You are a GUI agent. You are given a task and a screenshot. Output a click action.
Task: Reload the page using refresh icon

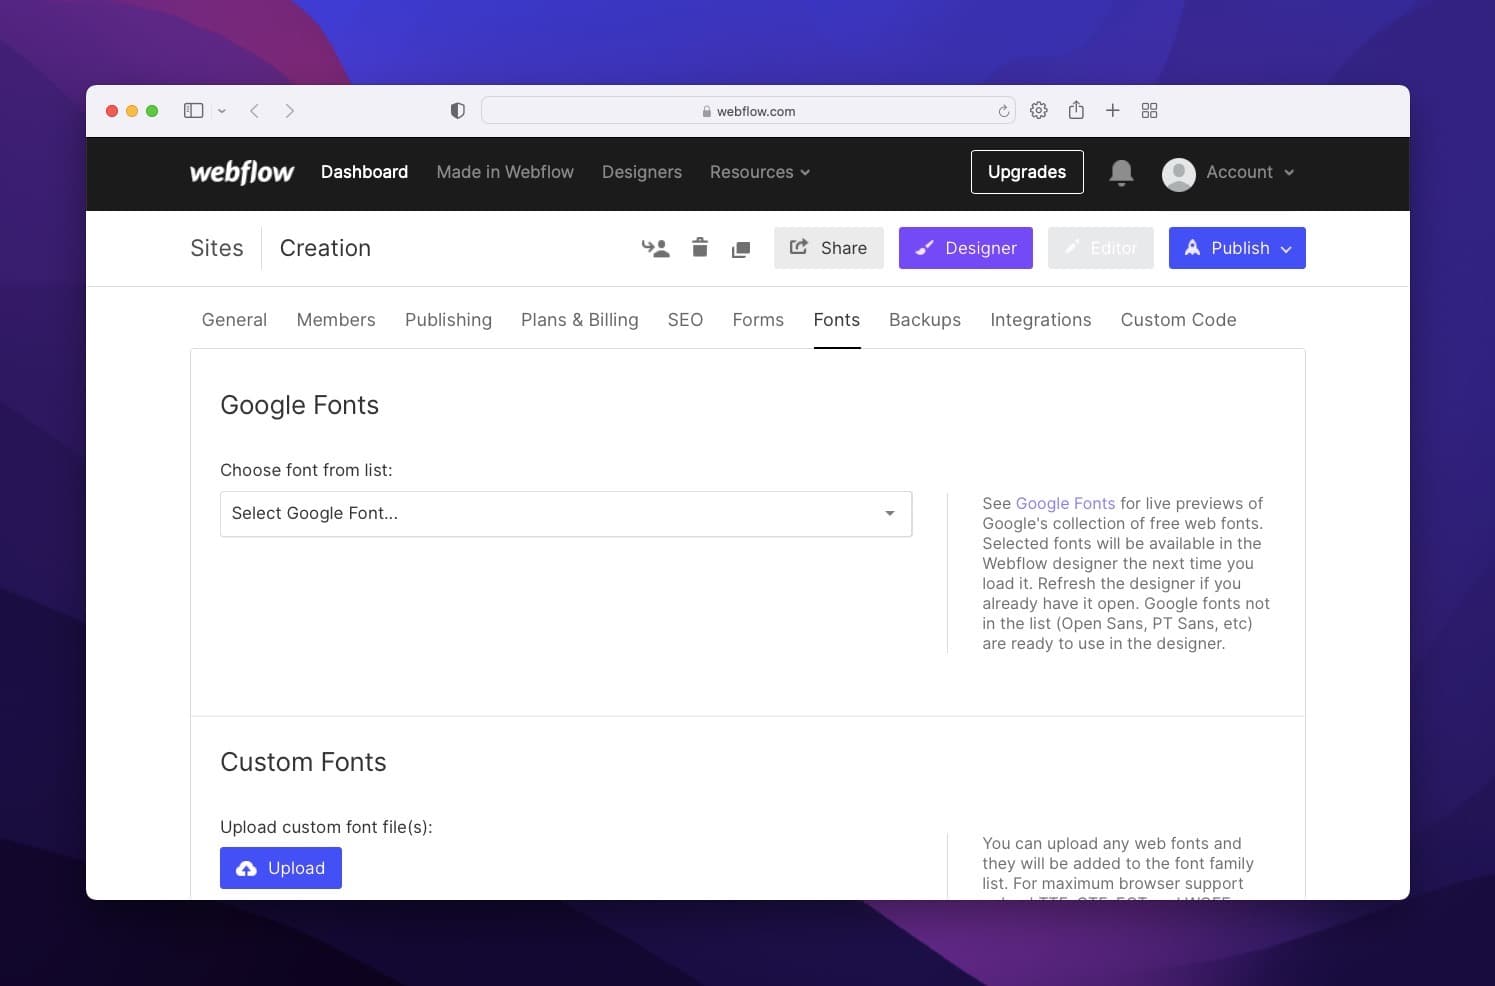tap(1003, 111)
